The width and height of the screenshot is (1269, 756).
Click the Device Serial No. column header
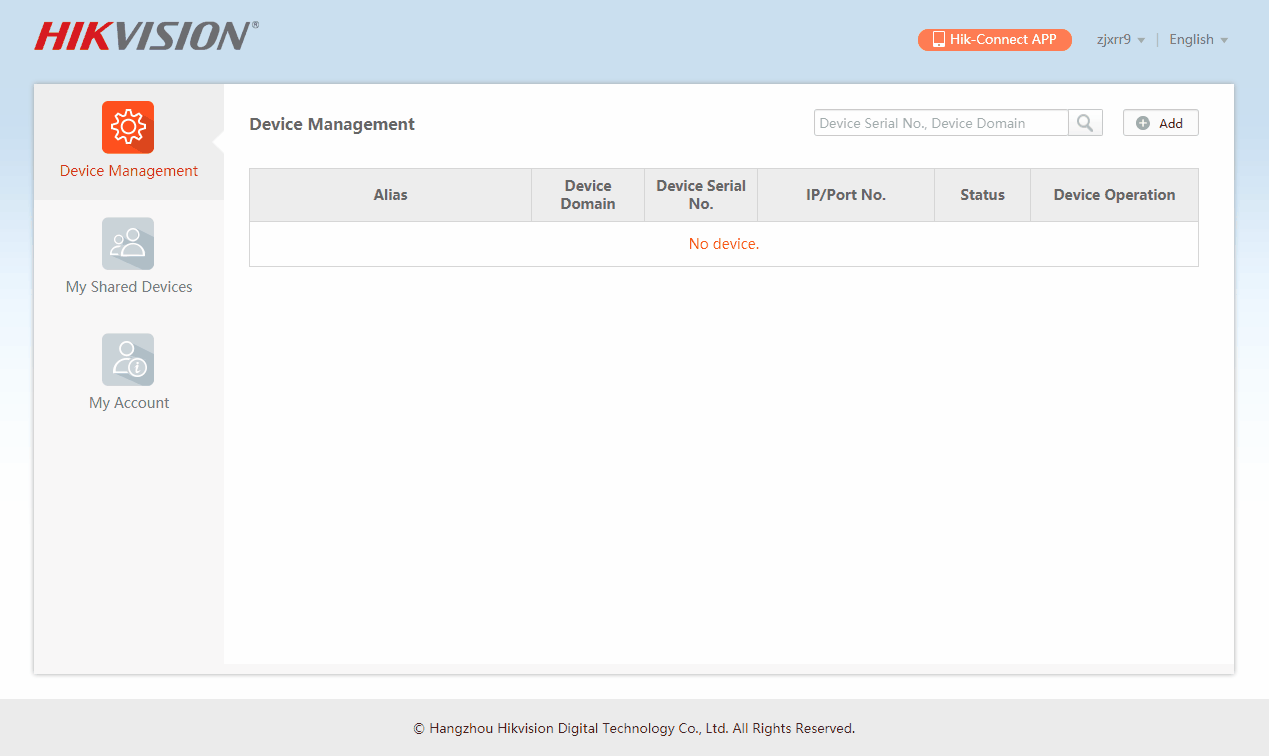tap(701, 195)
